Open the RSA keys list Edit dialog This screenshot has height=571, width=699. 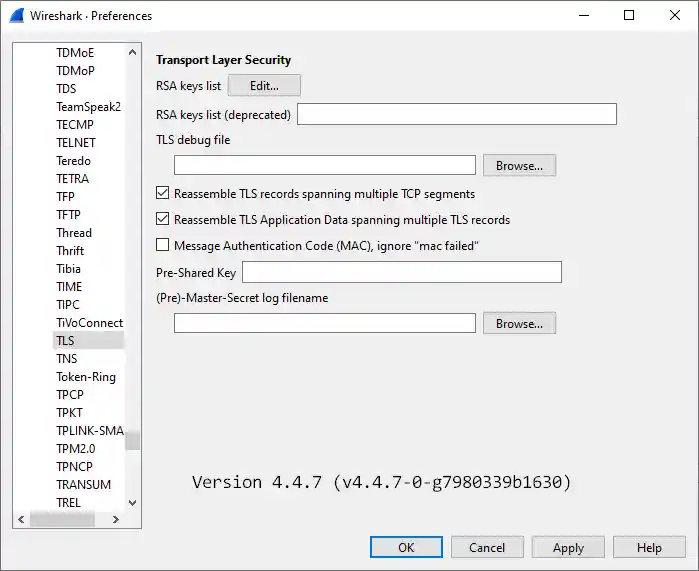[264, 86]
